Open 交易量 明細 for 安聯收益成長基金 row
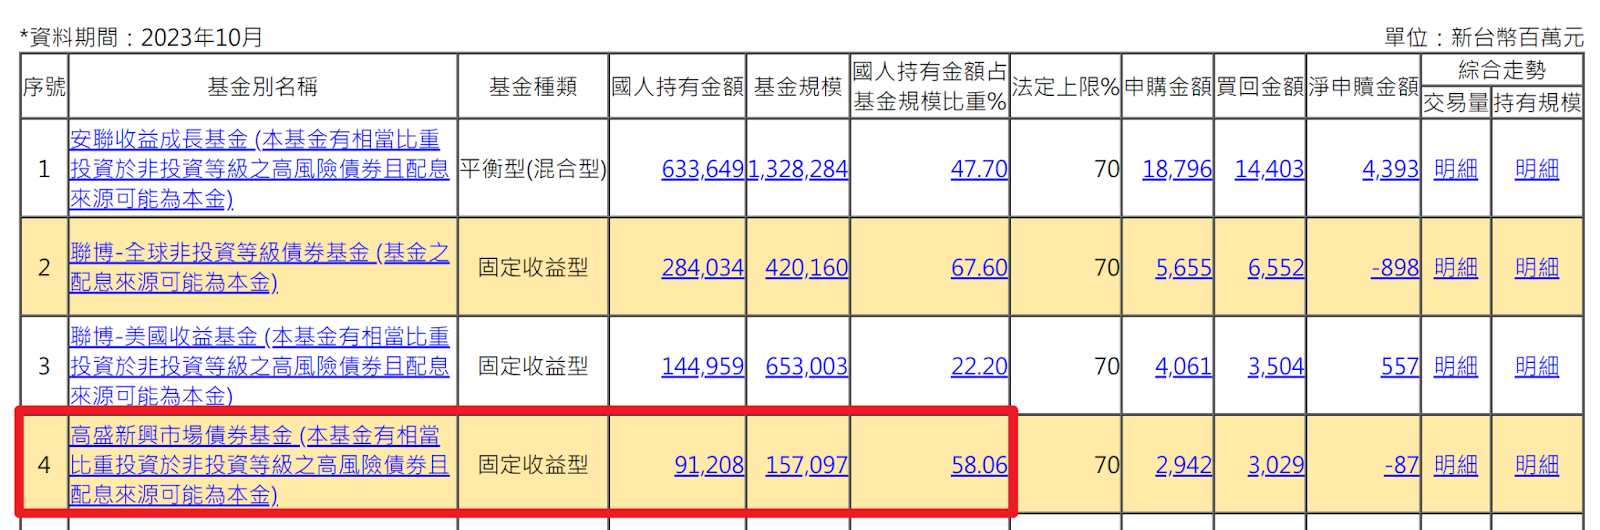This screenshot has height=530, width=1600. [1456, 169]
